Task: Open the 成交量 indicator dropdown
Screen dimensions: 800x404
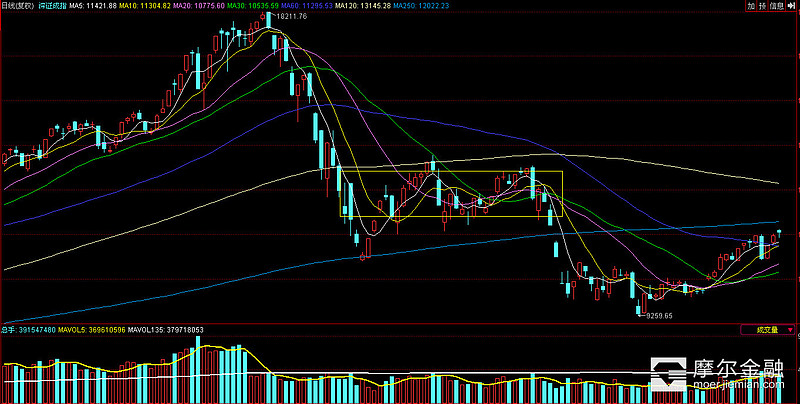Action: click(x=767, y=330)
